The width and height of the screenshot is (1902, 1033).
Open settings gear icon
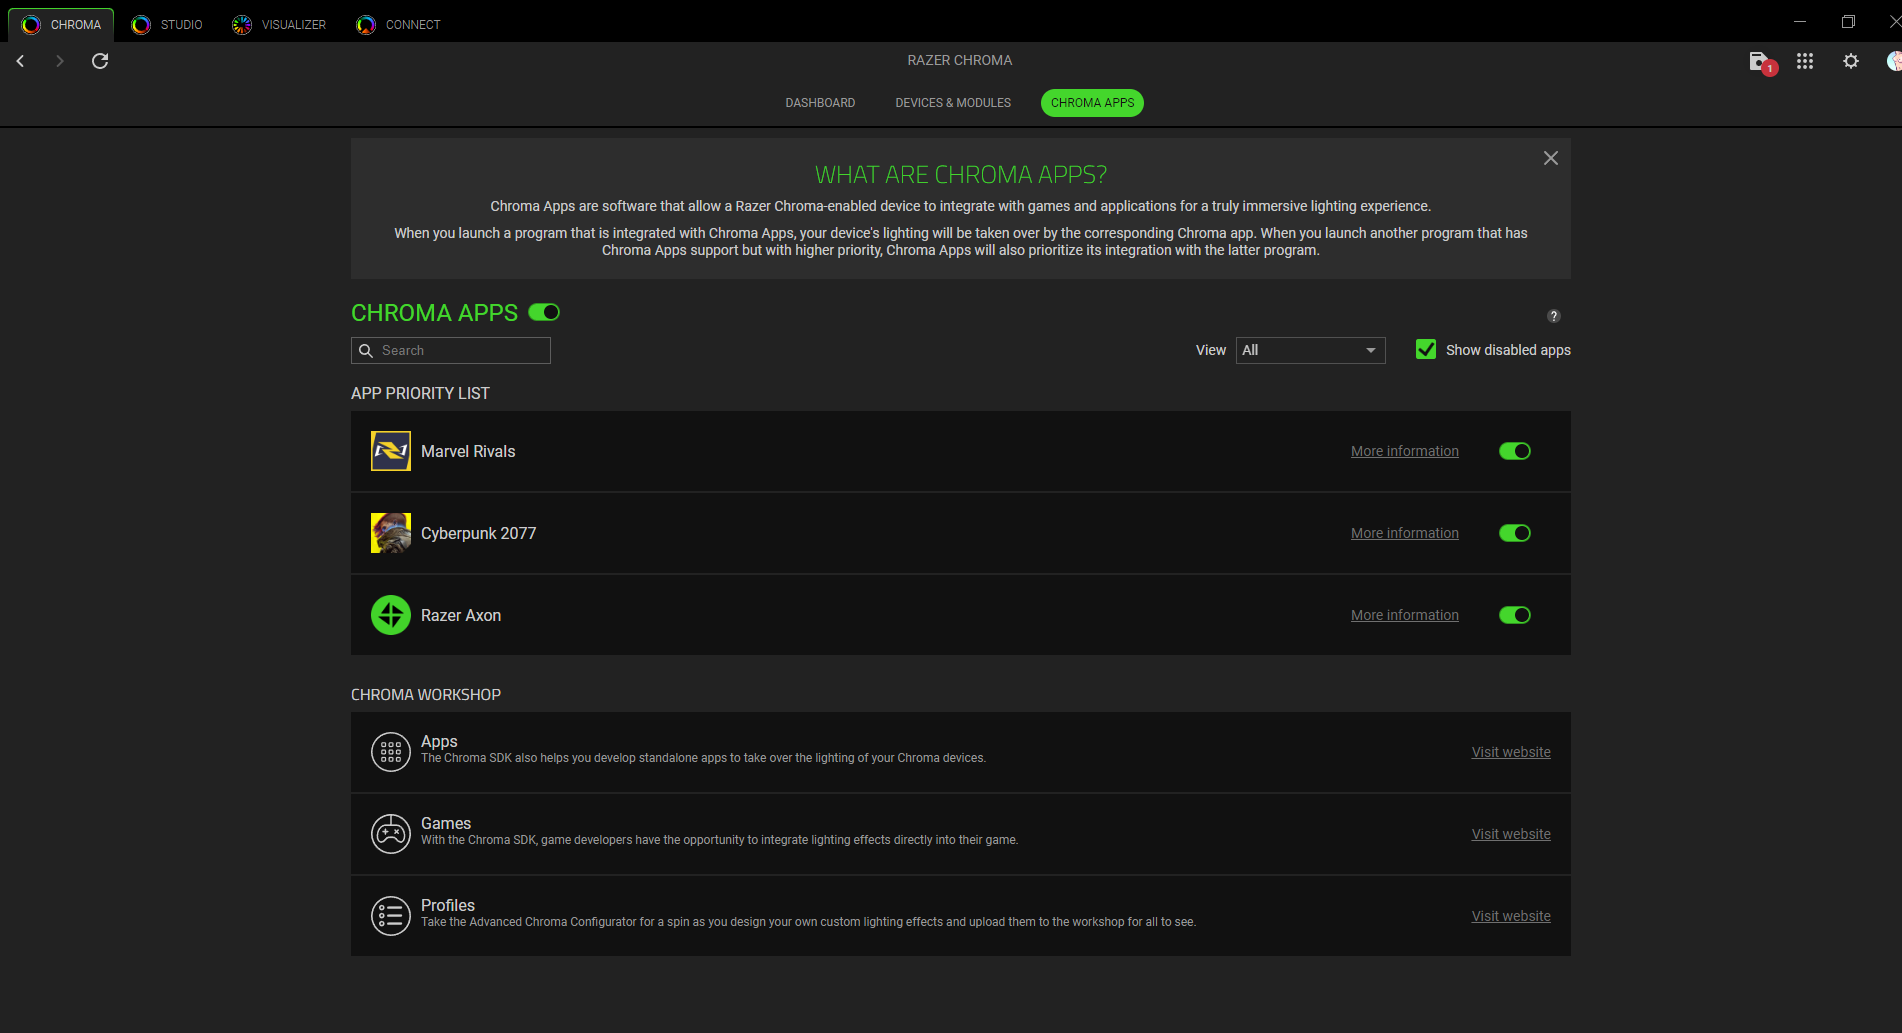point(1851,61)
